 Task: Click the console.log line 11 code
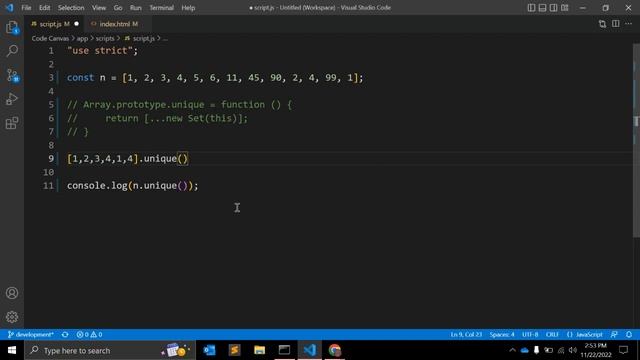[133, 186]
